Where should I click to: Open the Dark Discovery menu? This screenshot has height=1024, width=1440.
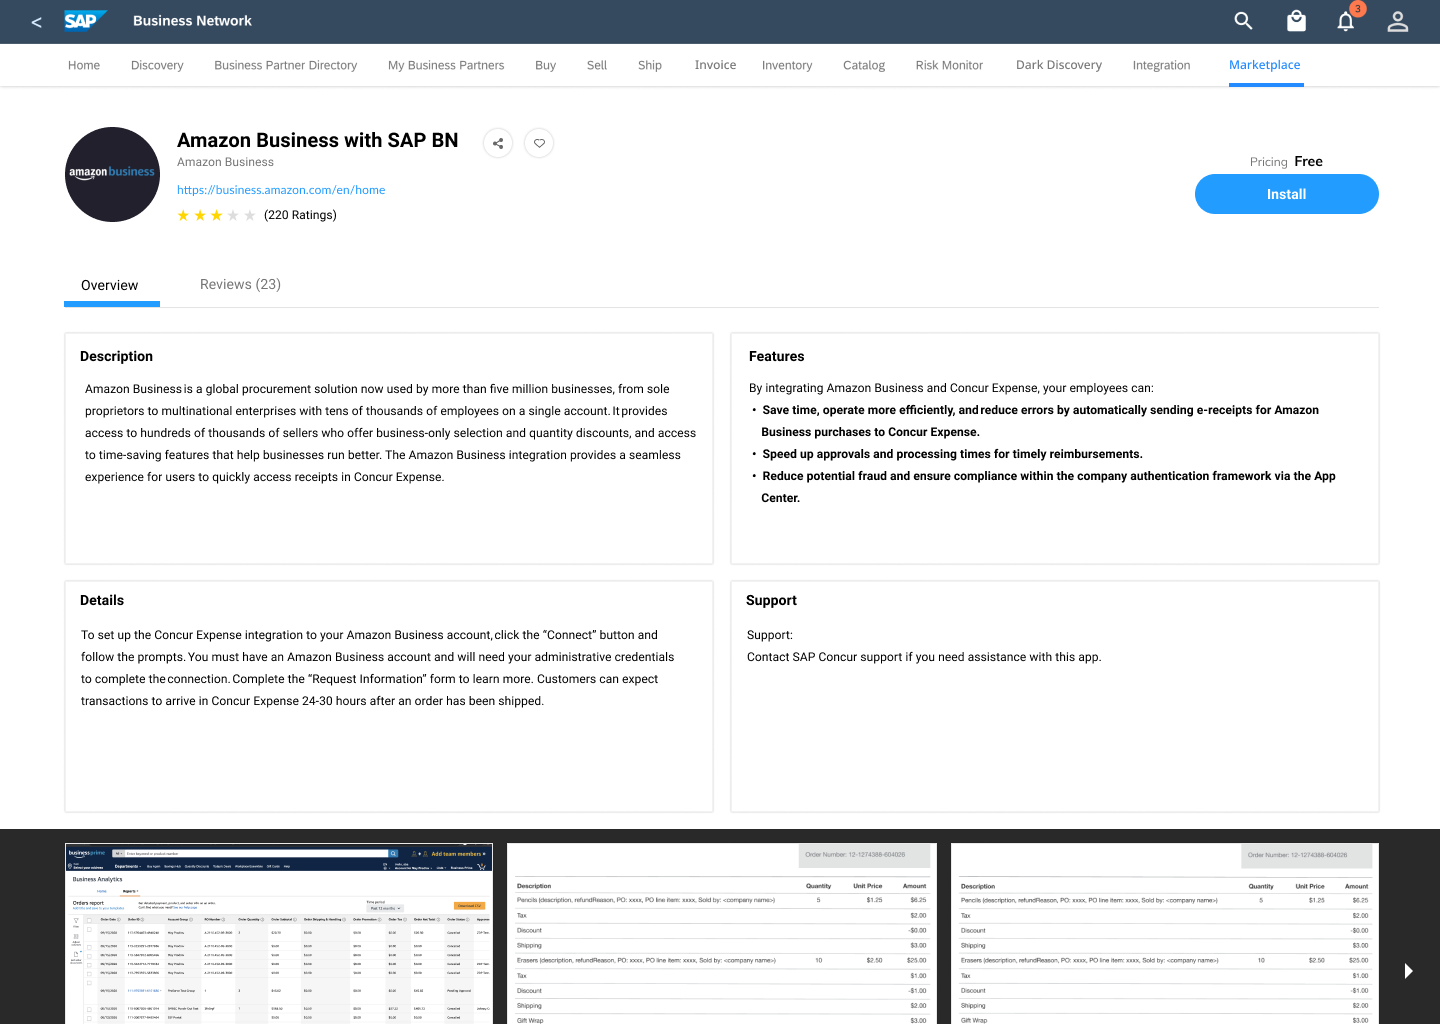[x=1059, y=65]
